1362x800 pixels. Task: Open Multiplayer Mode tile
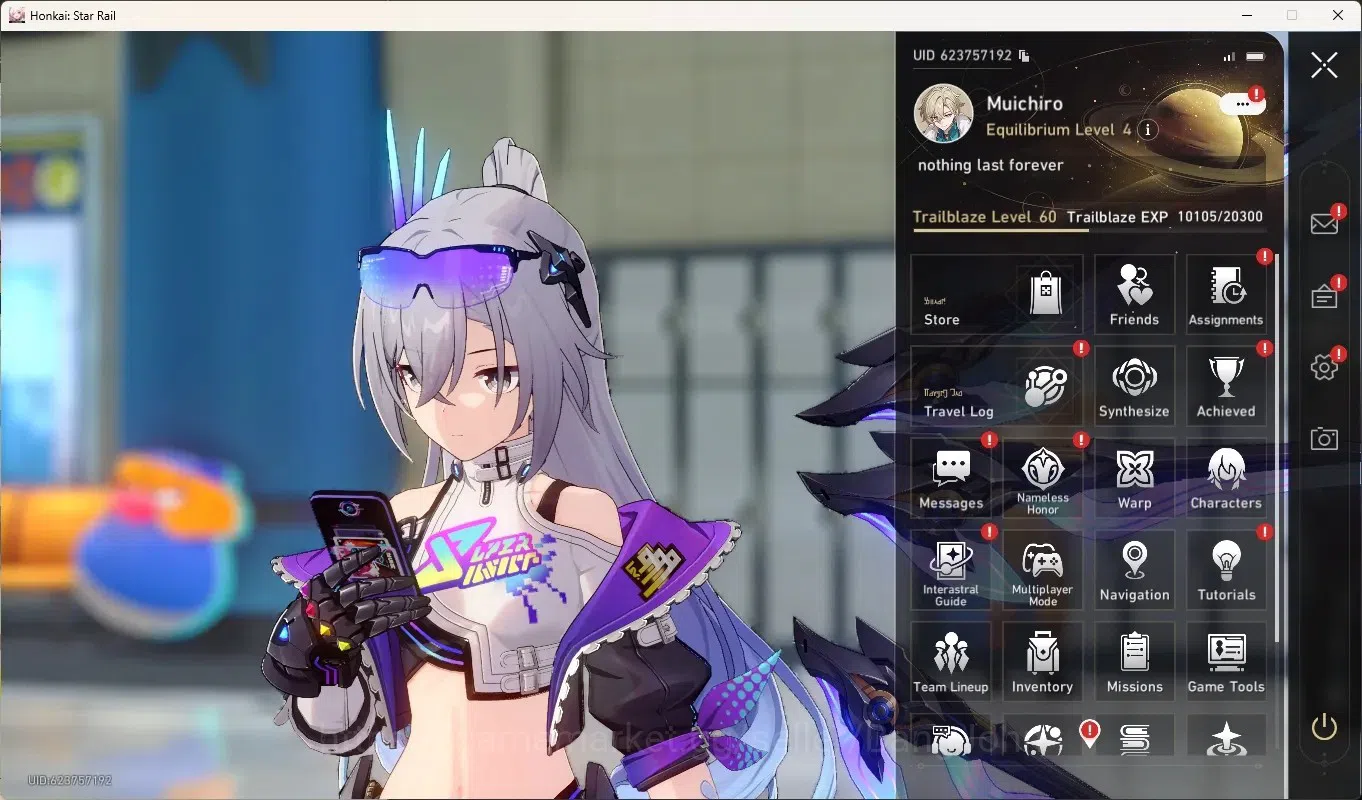pos(1043,570)
